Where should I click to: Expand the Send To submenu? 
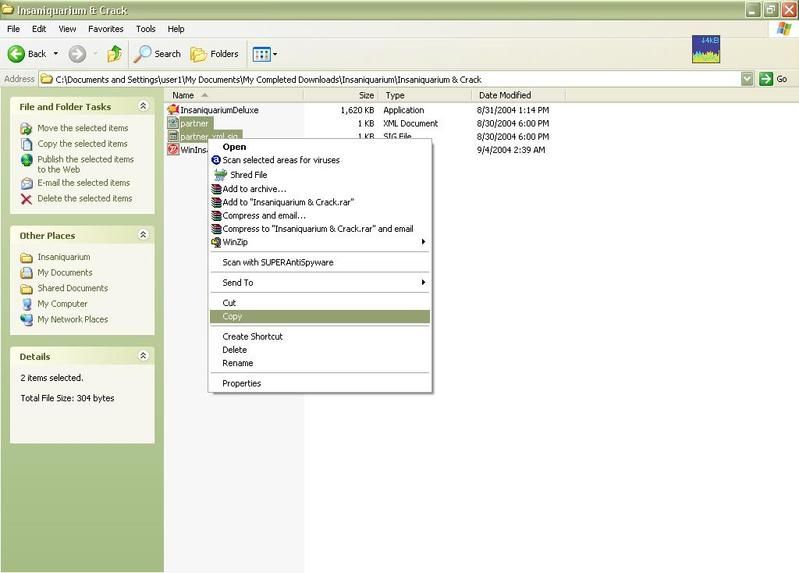click(423, 283)
